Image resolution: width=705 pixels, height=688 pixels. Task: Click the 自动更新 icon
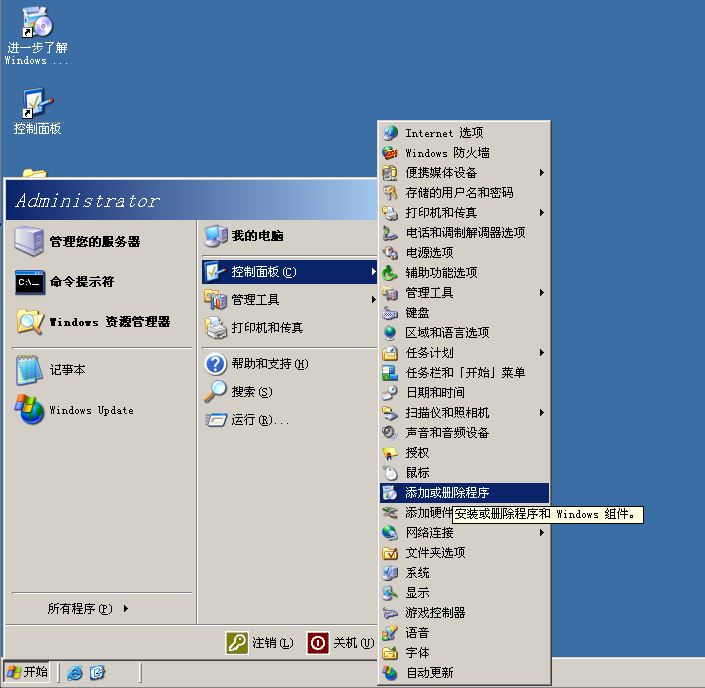coord(390,673)
